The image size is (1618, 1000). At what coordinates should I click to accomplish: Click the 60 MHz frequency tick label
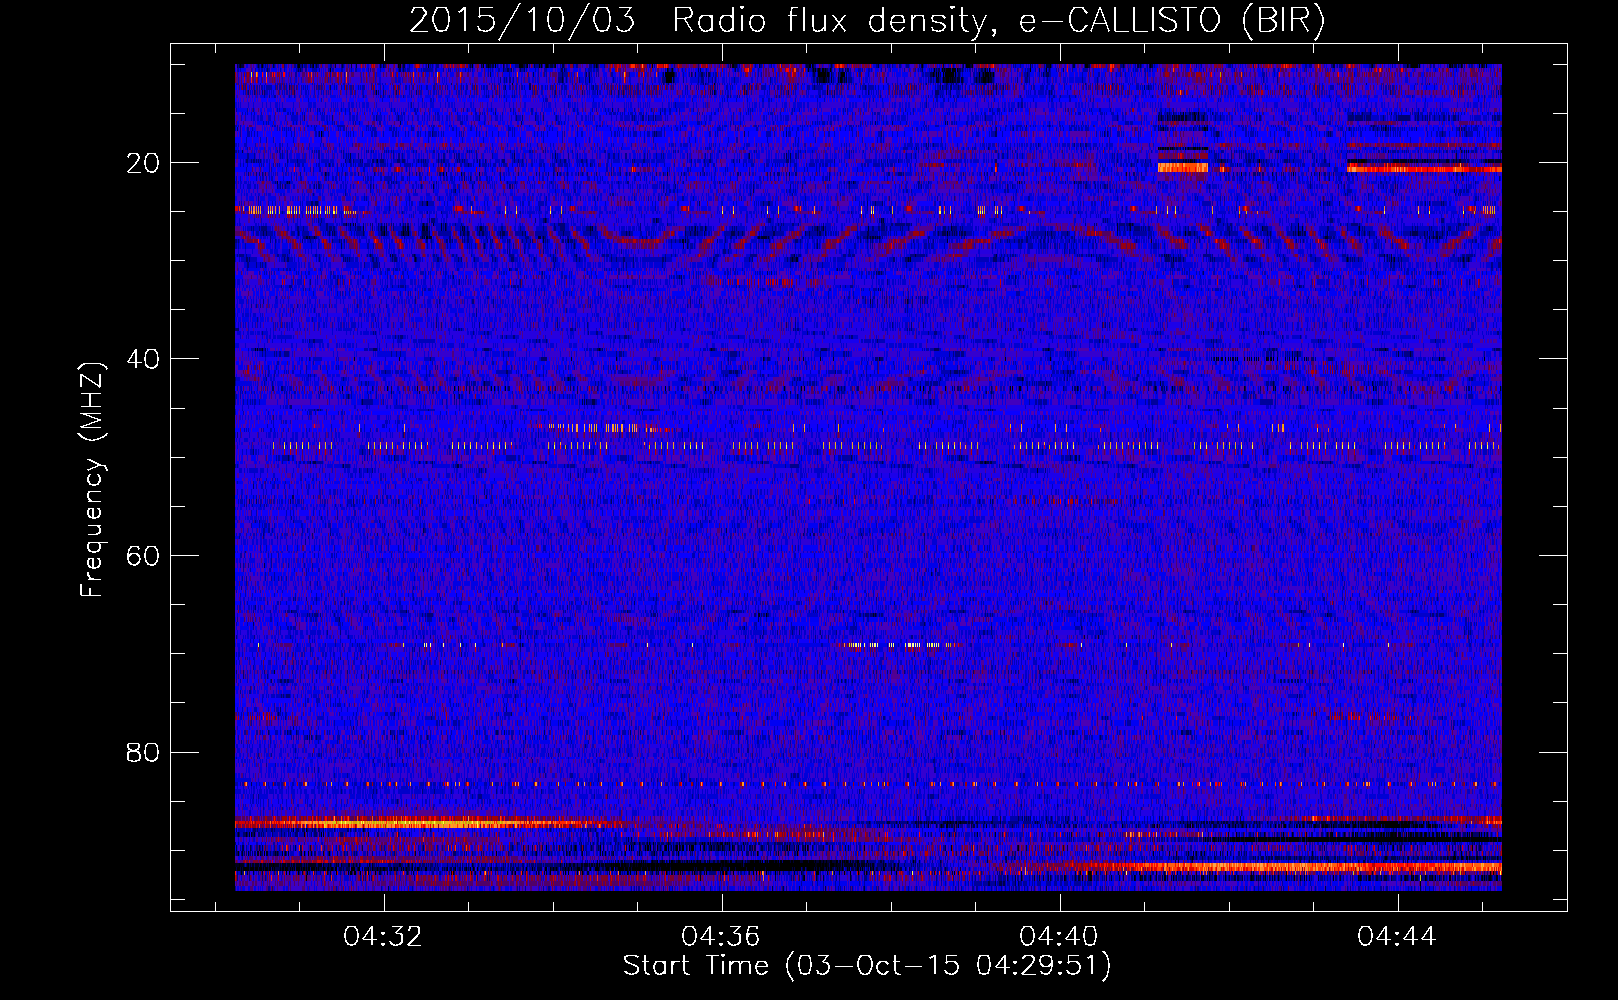pos(143,556)
